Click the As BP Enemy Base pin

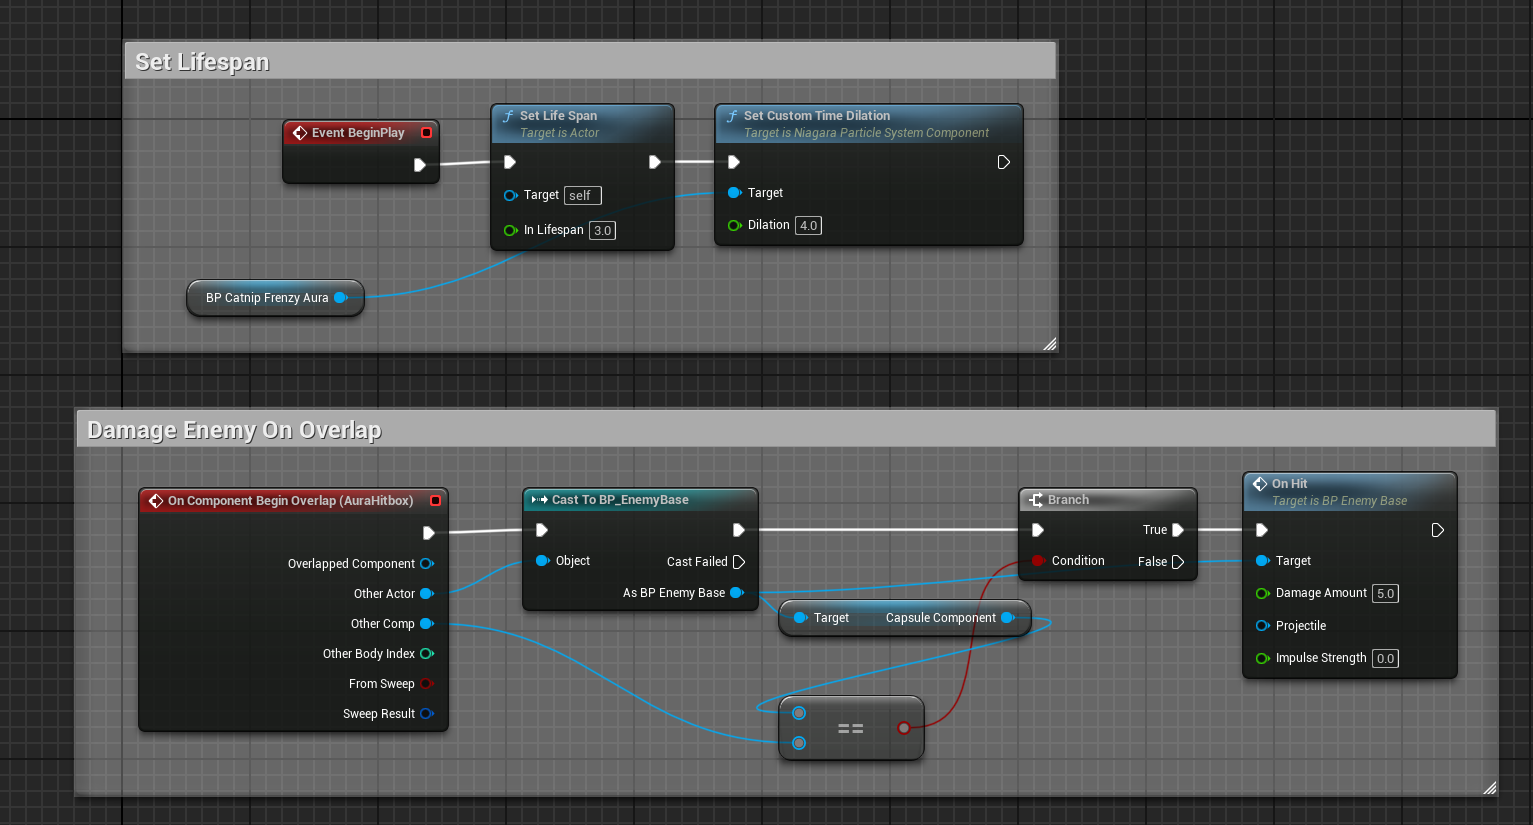pyautogui.click(x=737, y=592)
